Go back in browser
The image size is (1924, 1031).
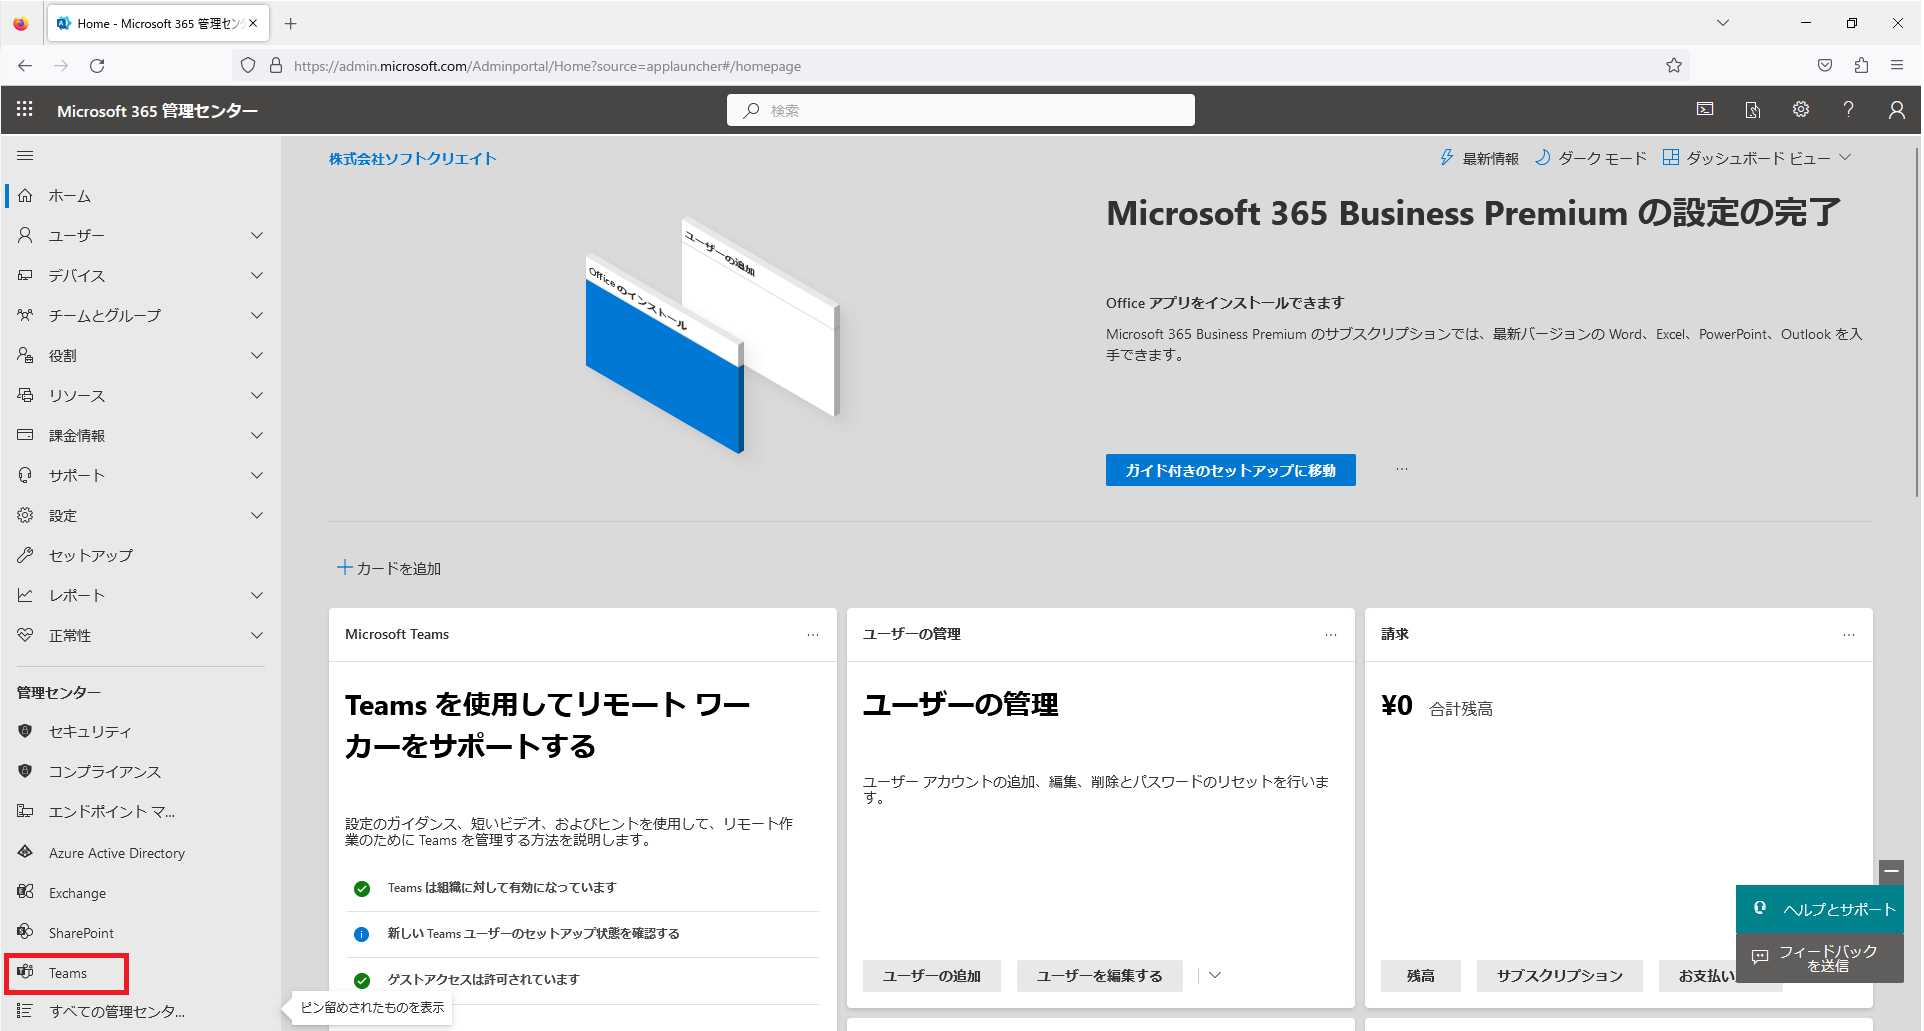click(25, 66)
